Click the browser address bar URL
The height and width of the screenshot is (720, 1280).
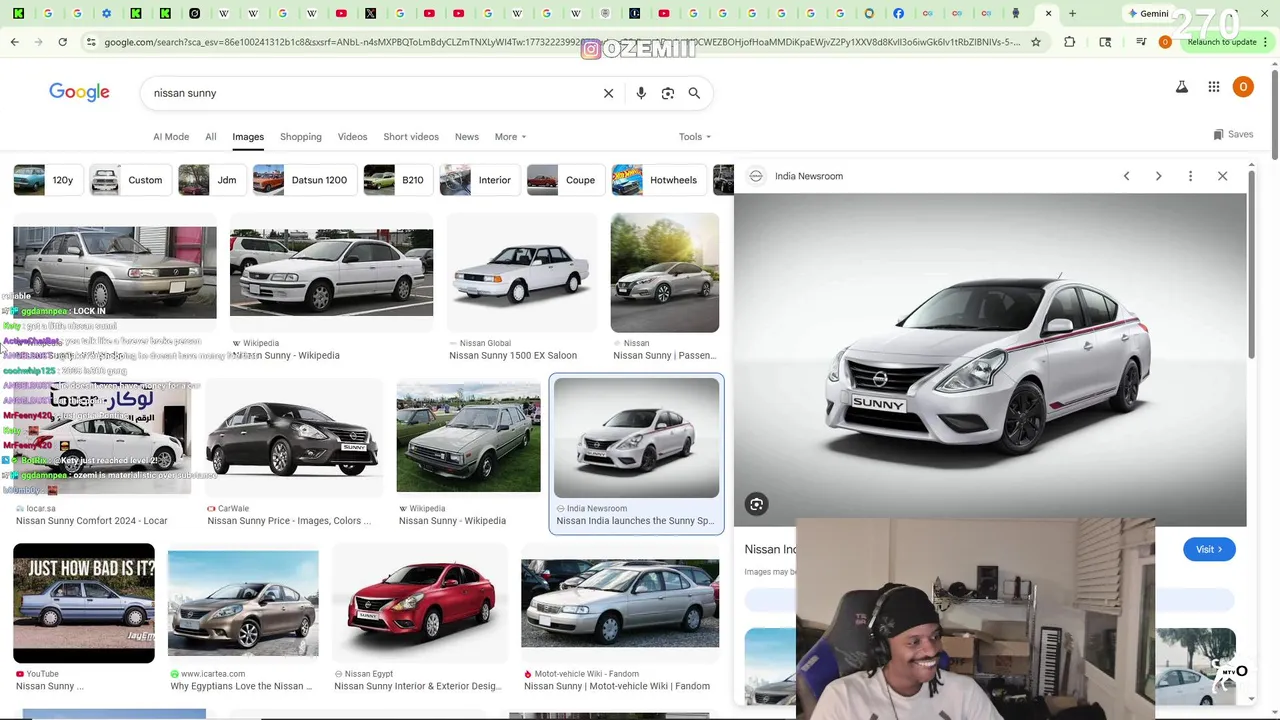click(x=560, y=42)
